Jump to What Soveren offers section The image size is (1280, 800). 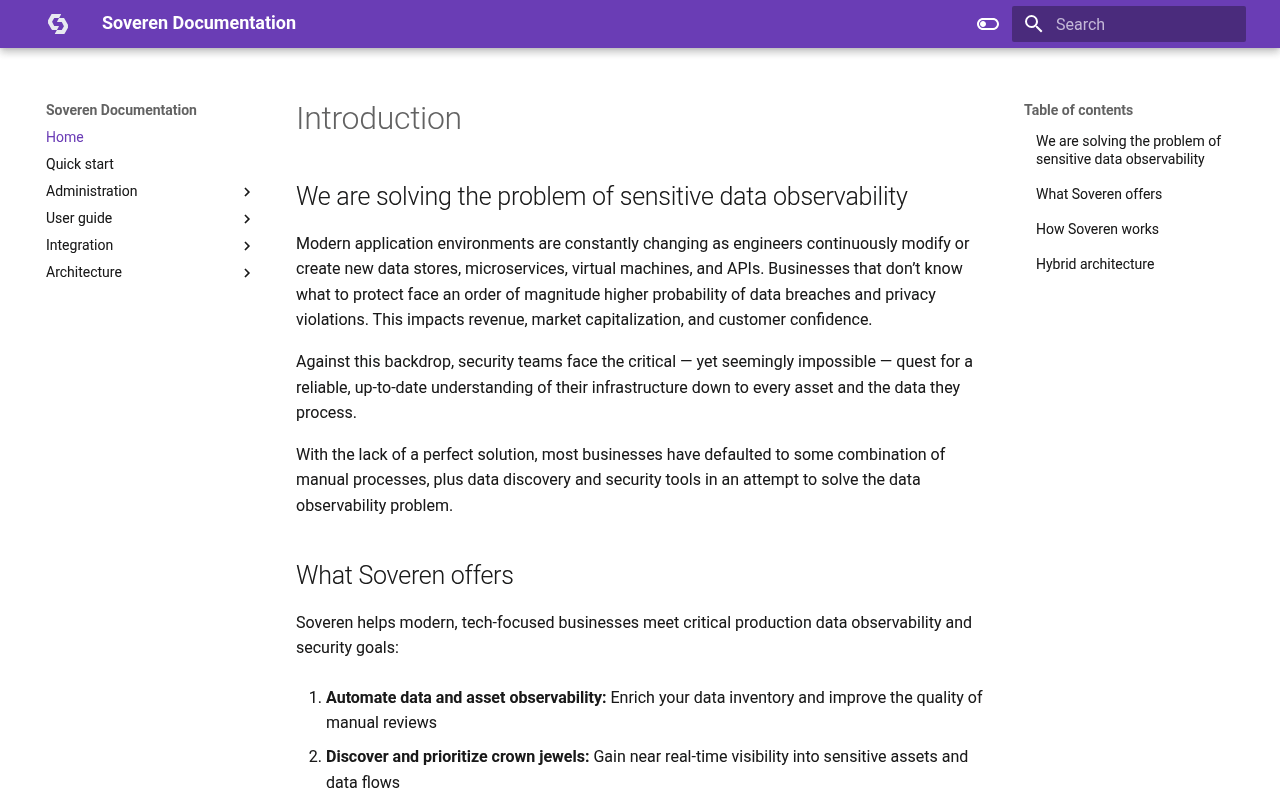point(1099,194)
